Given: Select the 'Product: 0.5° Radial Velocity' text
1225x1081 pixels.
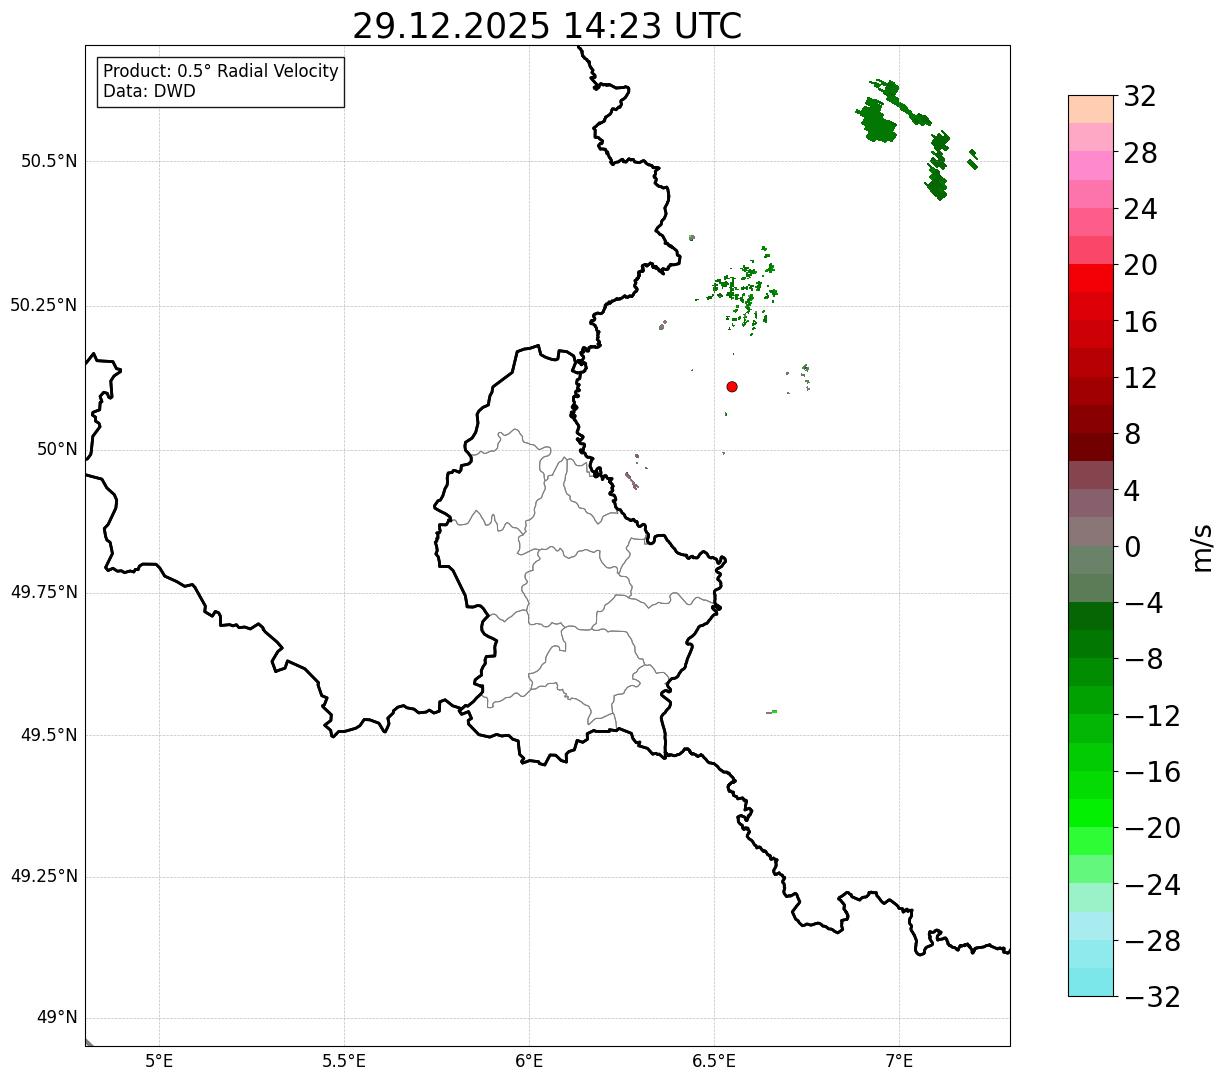Looking at the screenshot, I should 221,72.
